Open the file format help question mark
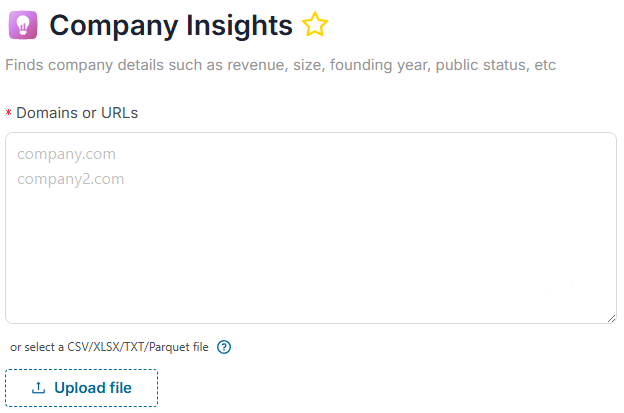624x413 pixels. point(224,348)
